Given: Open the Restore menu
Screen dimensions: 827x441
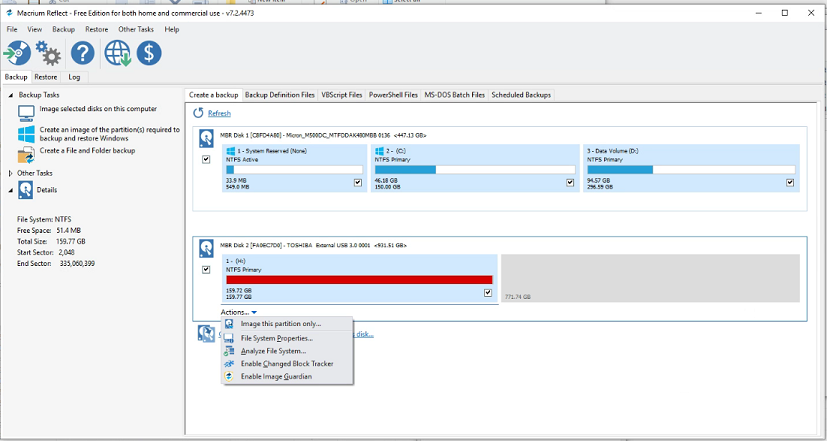Looking at the screenshot, I should click(97, 30).
